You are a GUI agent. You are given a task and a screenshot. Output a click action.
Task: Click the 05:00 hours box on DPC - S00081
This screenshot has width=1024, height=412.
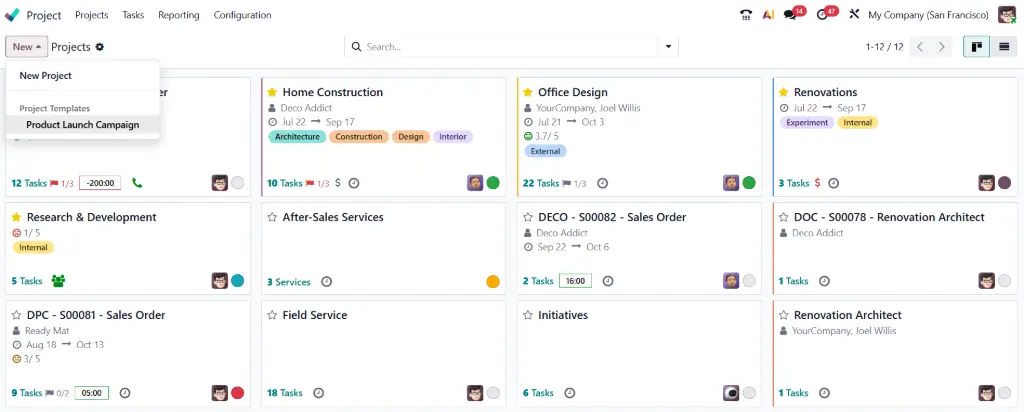click(92, 393)
